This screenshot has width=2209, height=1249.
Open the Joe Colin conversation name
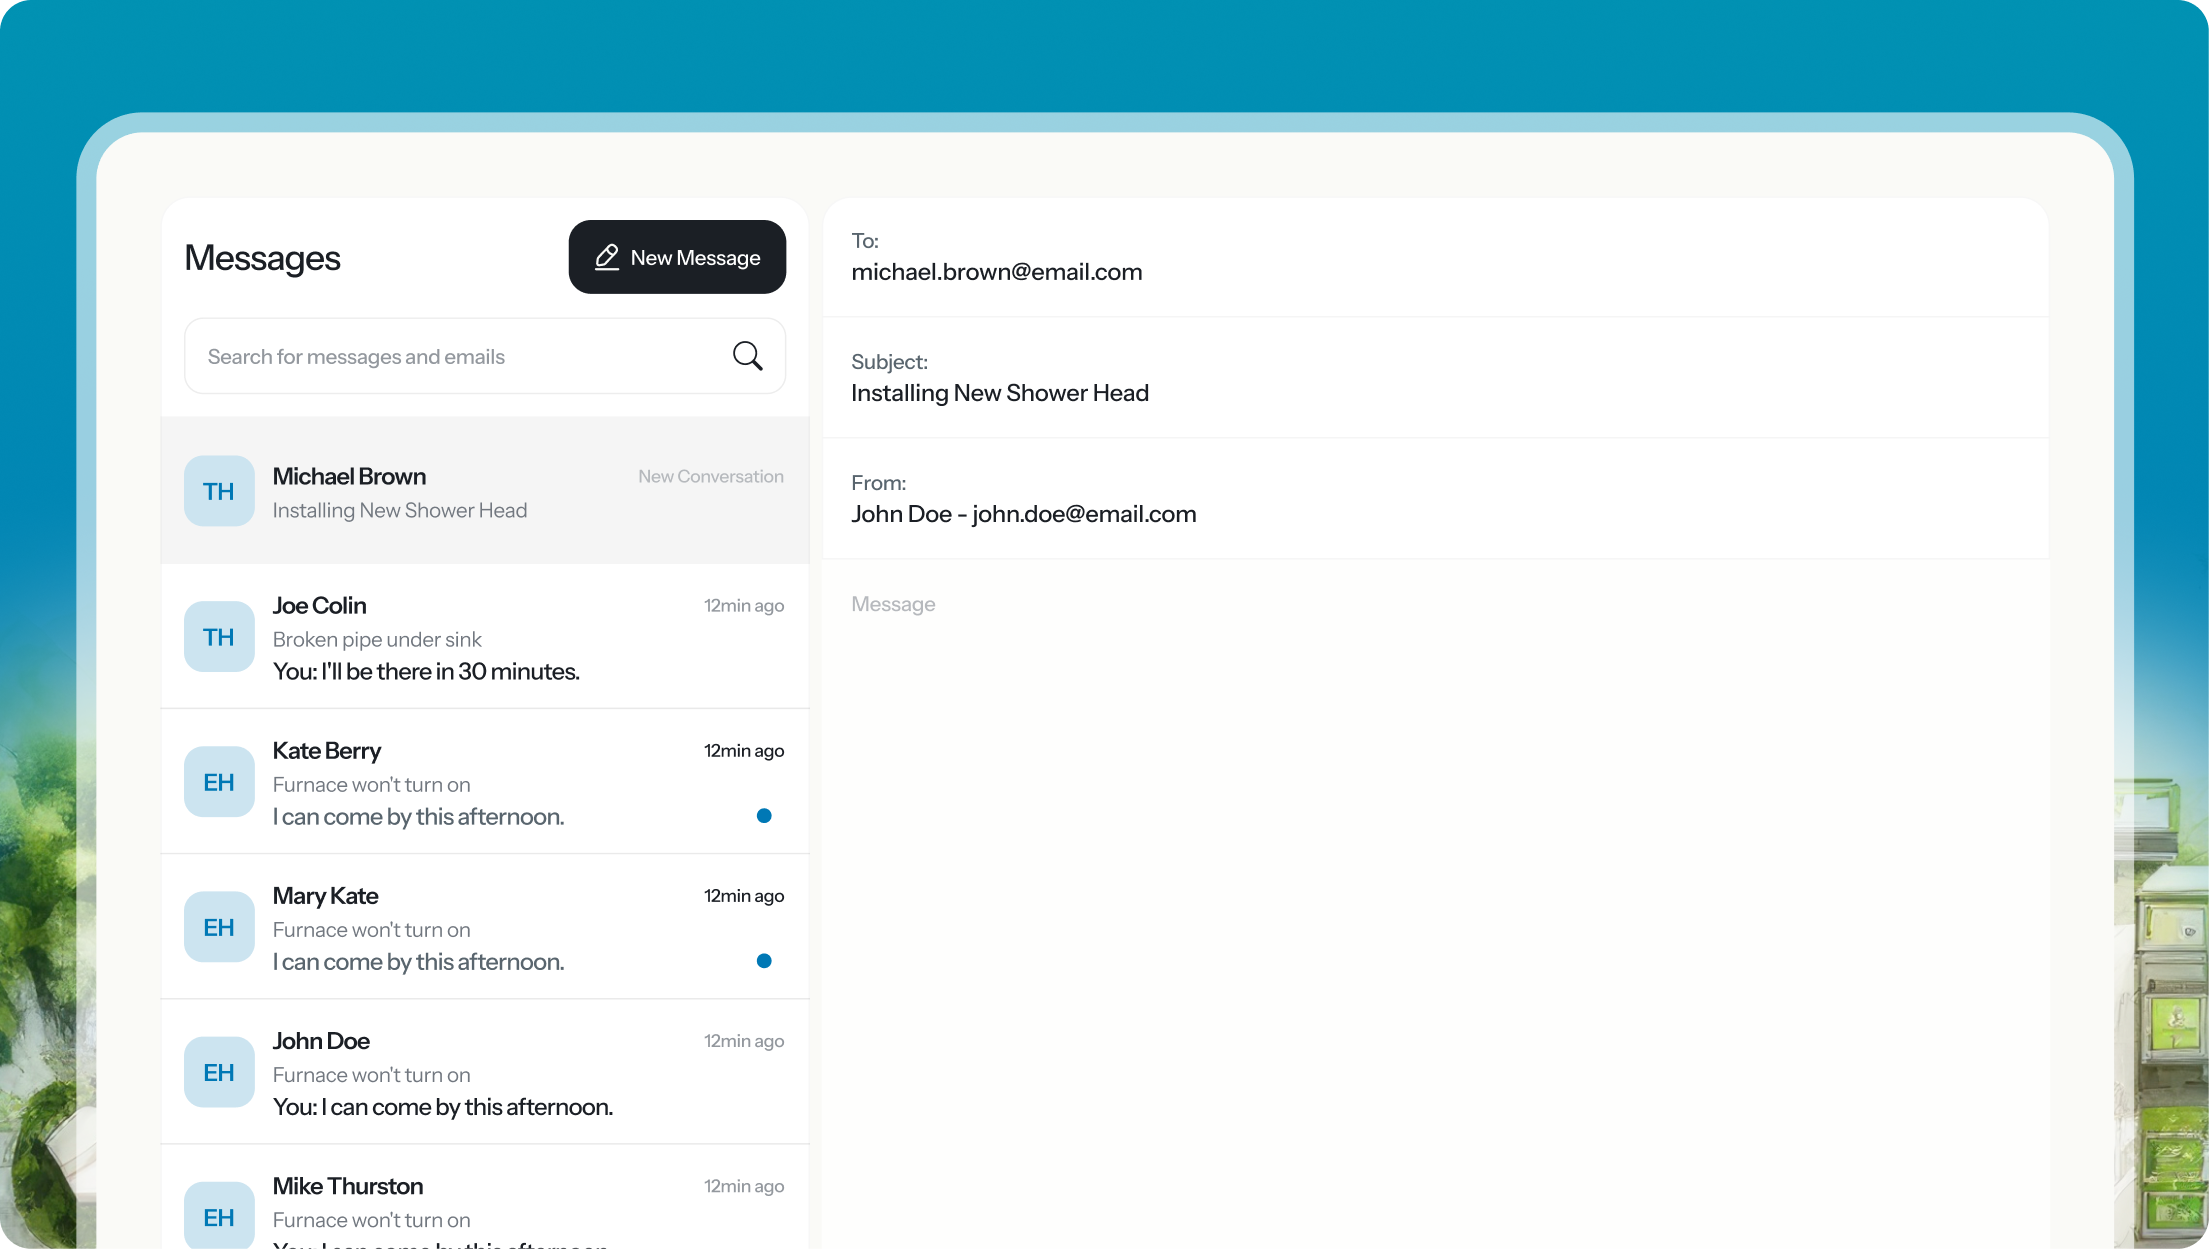click(319, 605)
